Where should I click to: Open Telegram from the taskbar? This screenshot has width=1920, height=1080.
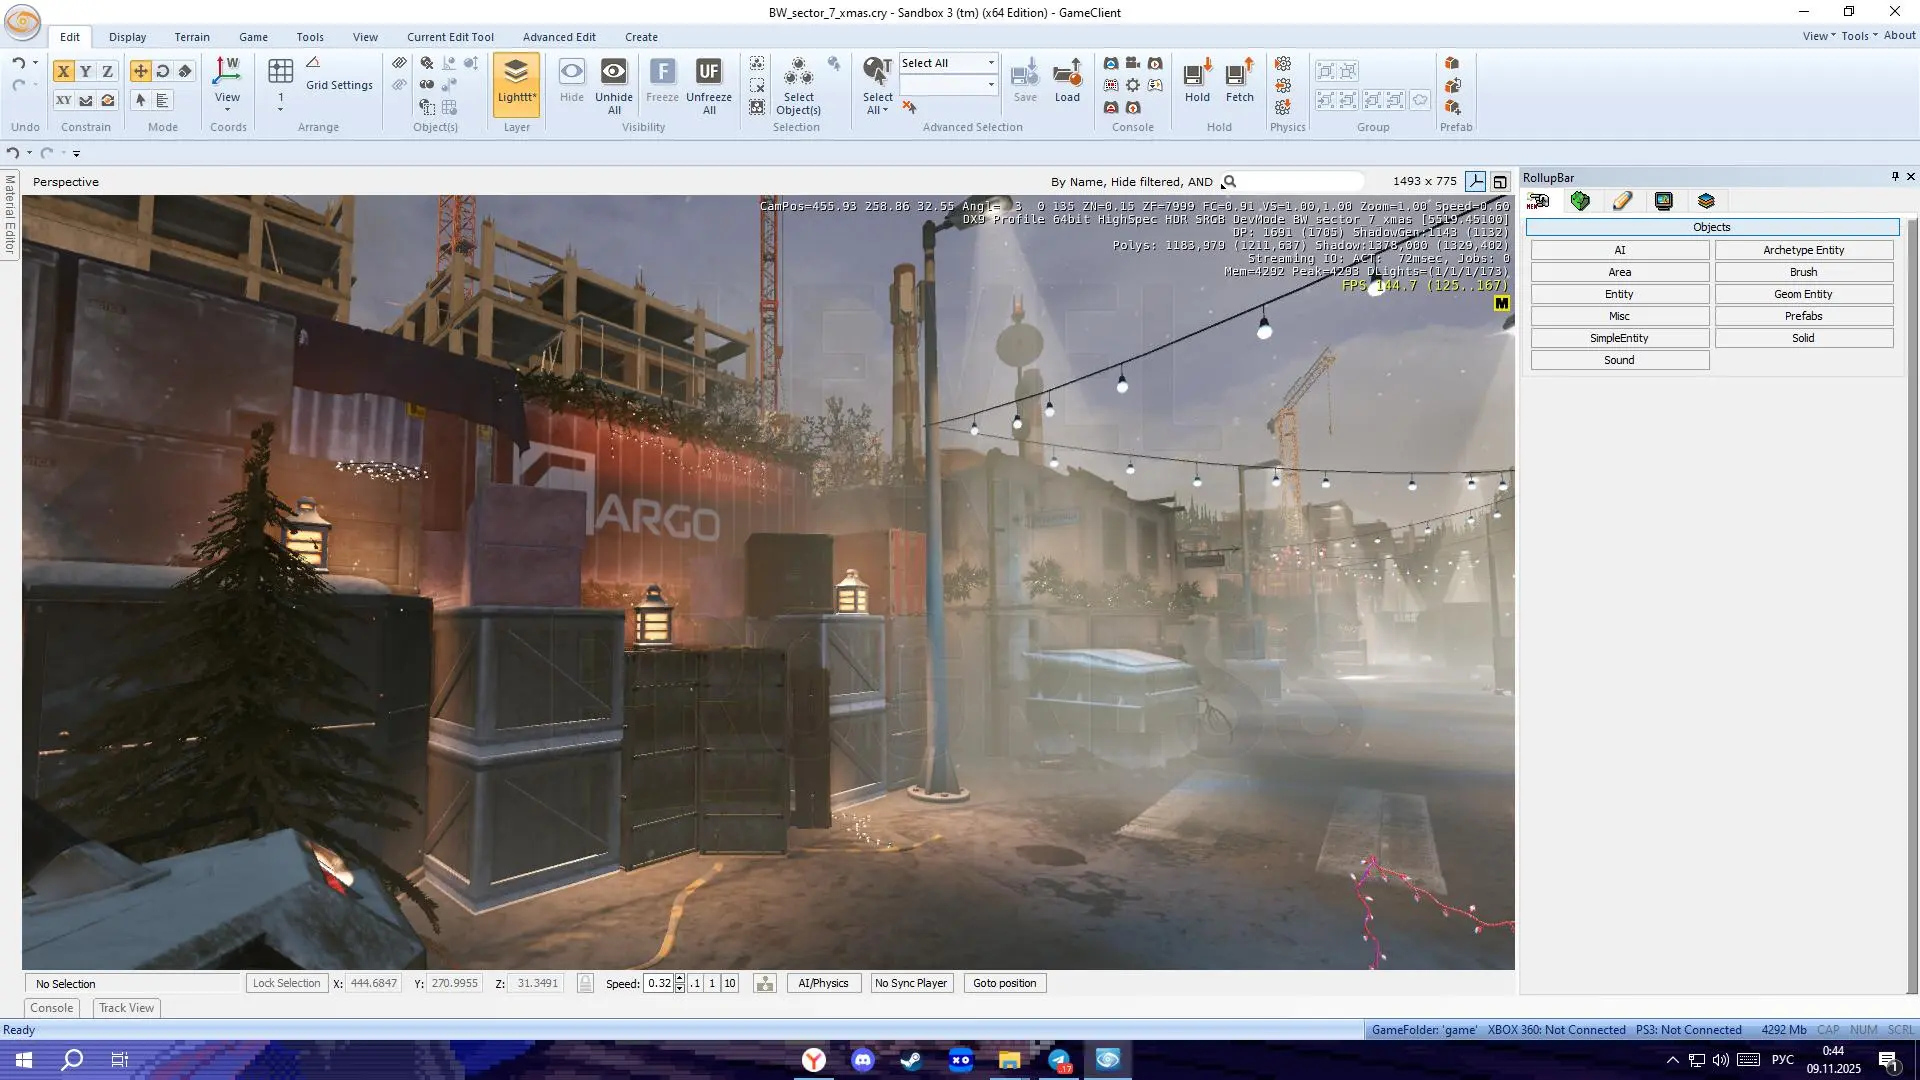pos(1059,1060)
